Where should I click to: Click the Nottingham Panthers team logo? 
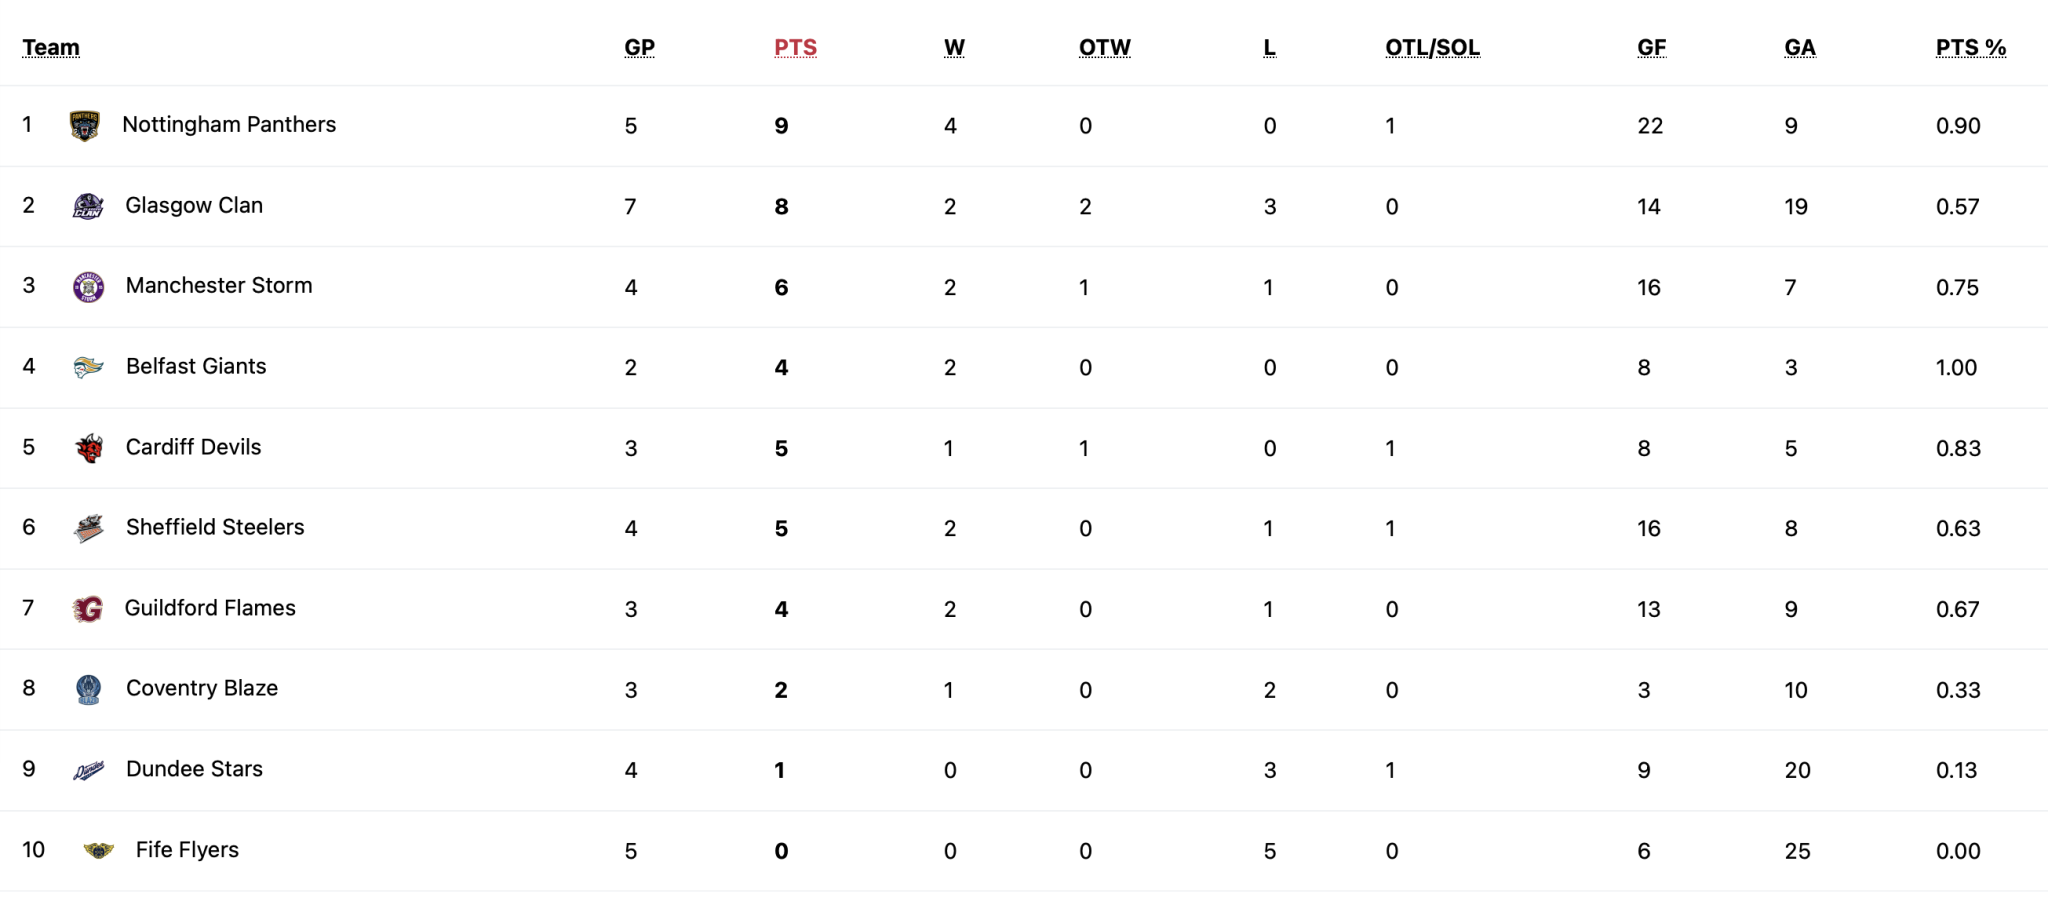pyautogui.click(x=85, y=126)
